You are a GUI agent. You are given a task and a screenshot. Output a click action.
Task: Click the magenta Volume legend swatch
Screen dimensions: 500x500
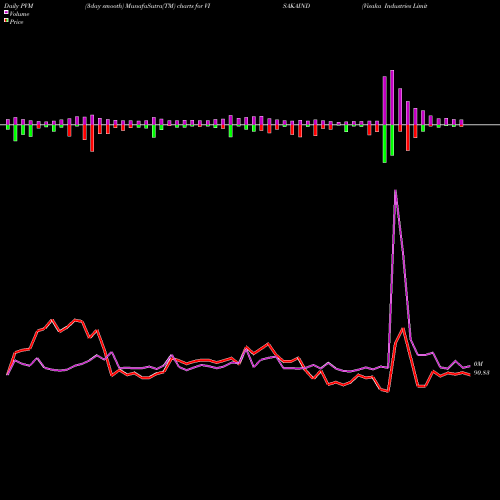[6, 13]
